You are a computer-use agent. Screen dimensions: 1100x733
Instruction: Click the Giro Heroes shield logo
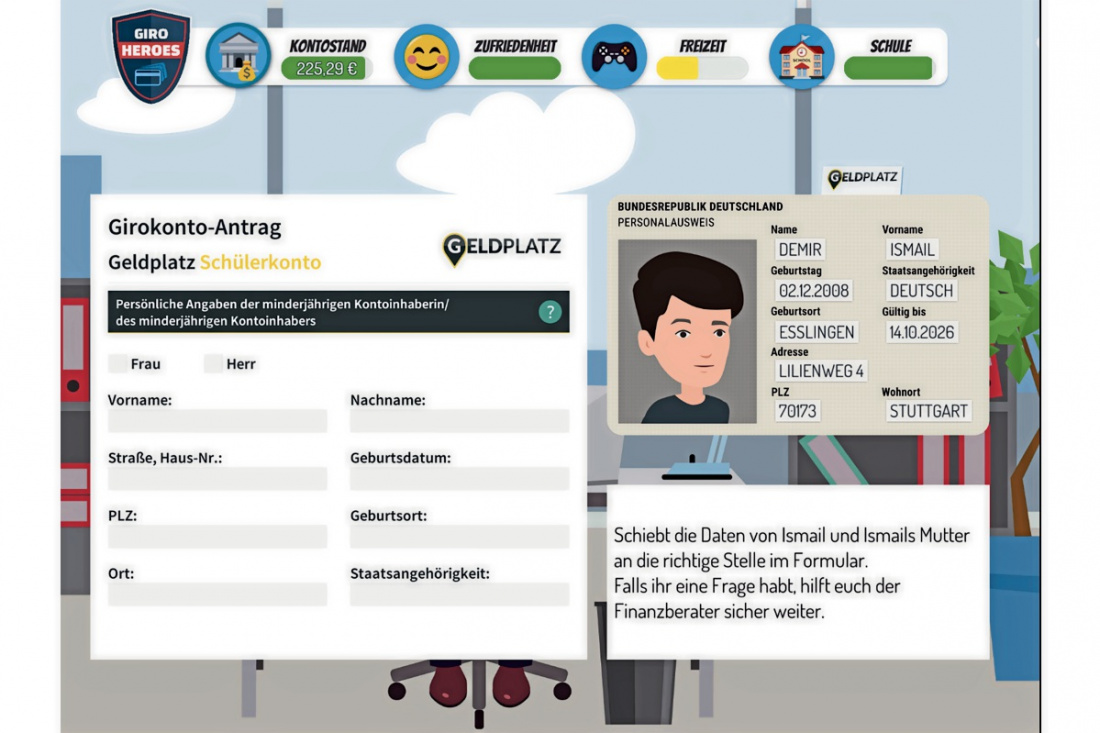(x=151, y=56)
